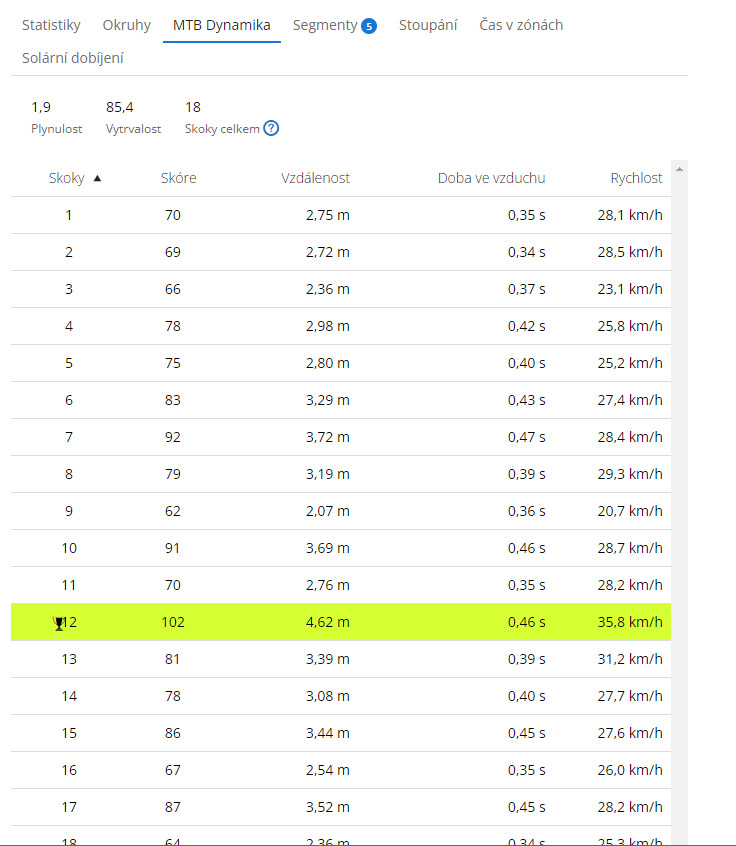This screenshot has height=846, width=736.
Task: Click the jump 7 row with score 92
Action: click(340, 437)
